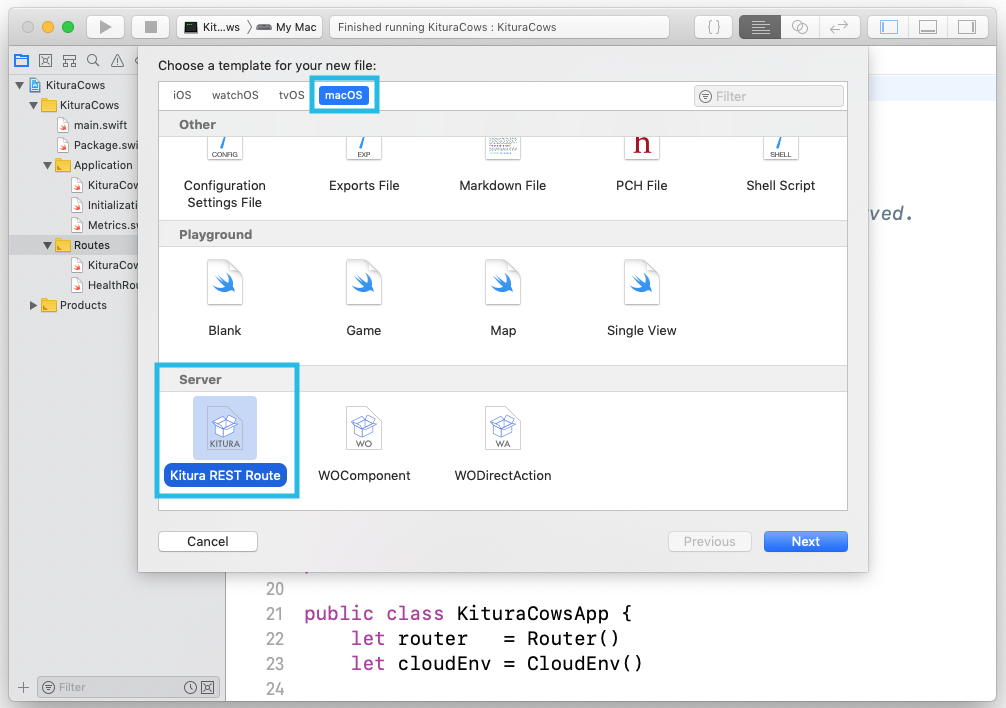Collapse the KituraCows folder group
This screenshot has width=1006, height=708.
click(x=33, y=105)
